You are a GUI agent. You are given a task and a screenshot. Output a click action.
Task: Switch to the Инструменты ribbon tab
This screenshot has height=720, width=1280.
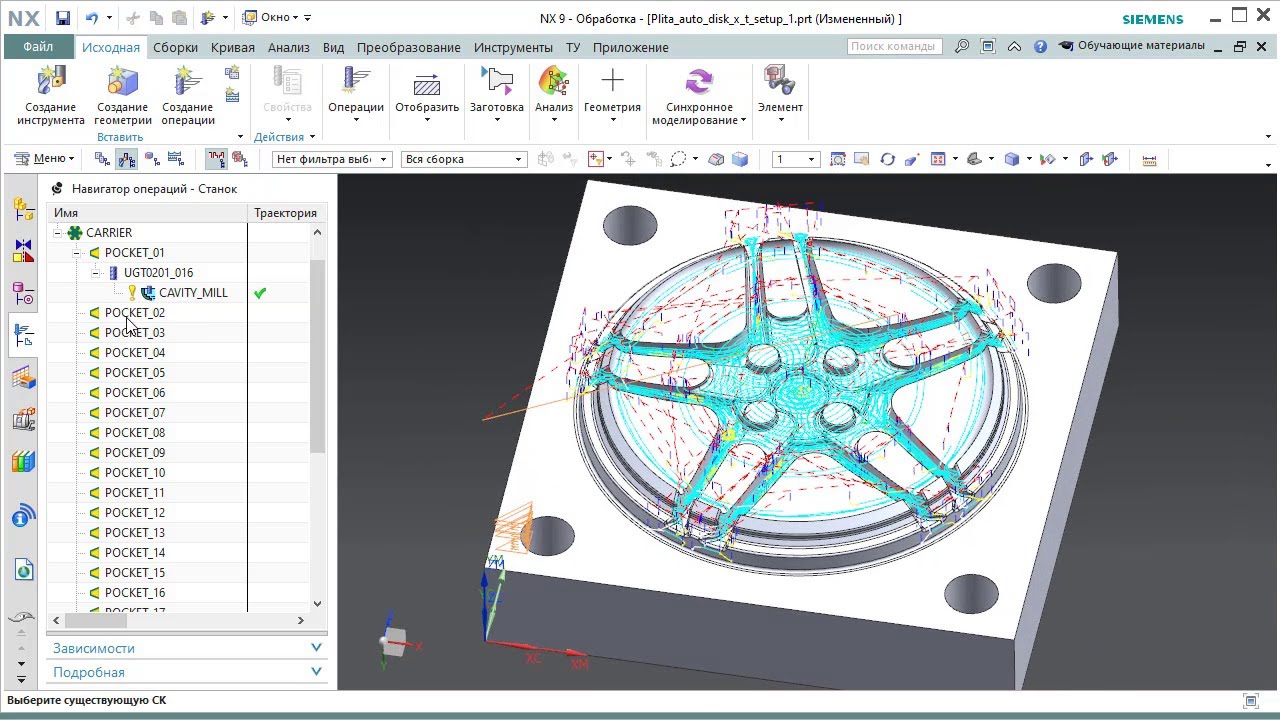click(x=513, y=47)
